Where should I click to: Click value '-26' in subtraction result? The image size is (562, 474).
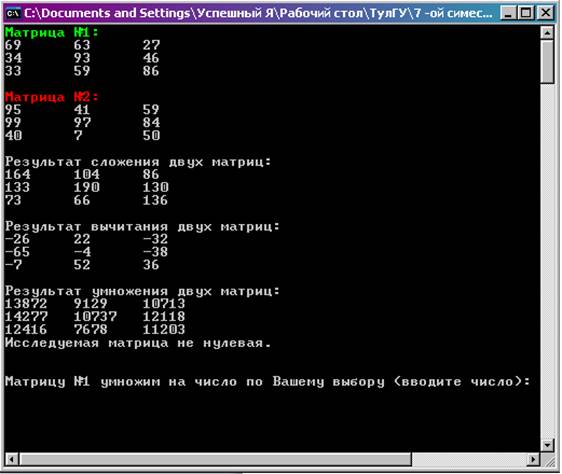[x=18, y=239]
